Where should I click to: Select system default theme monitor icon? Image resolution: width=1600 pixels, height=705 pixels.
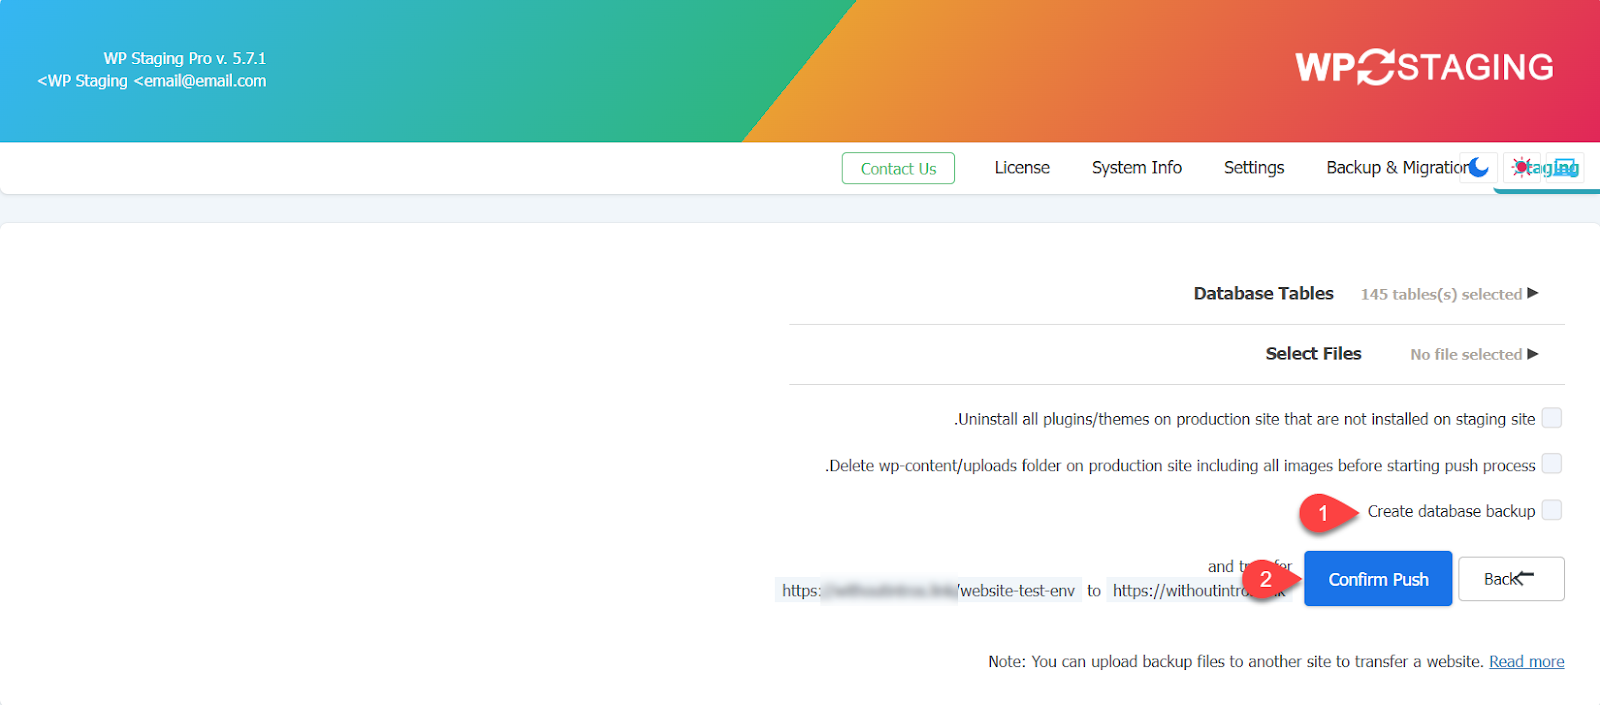[x=1566, y=167]
